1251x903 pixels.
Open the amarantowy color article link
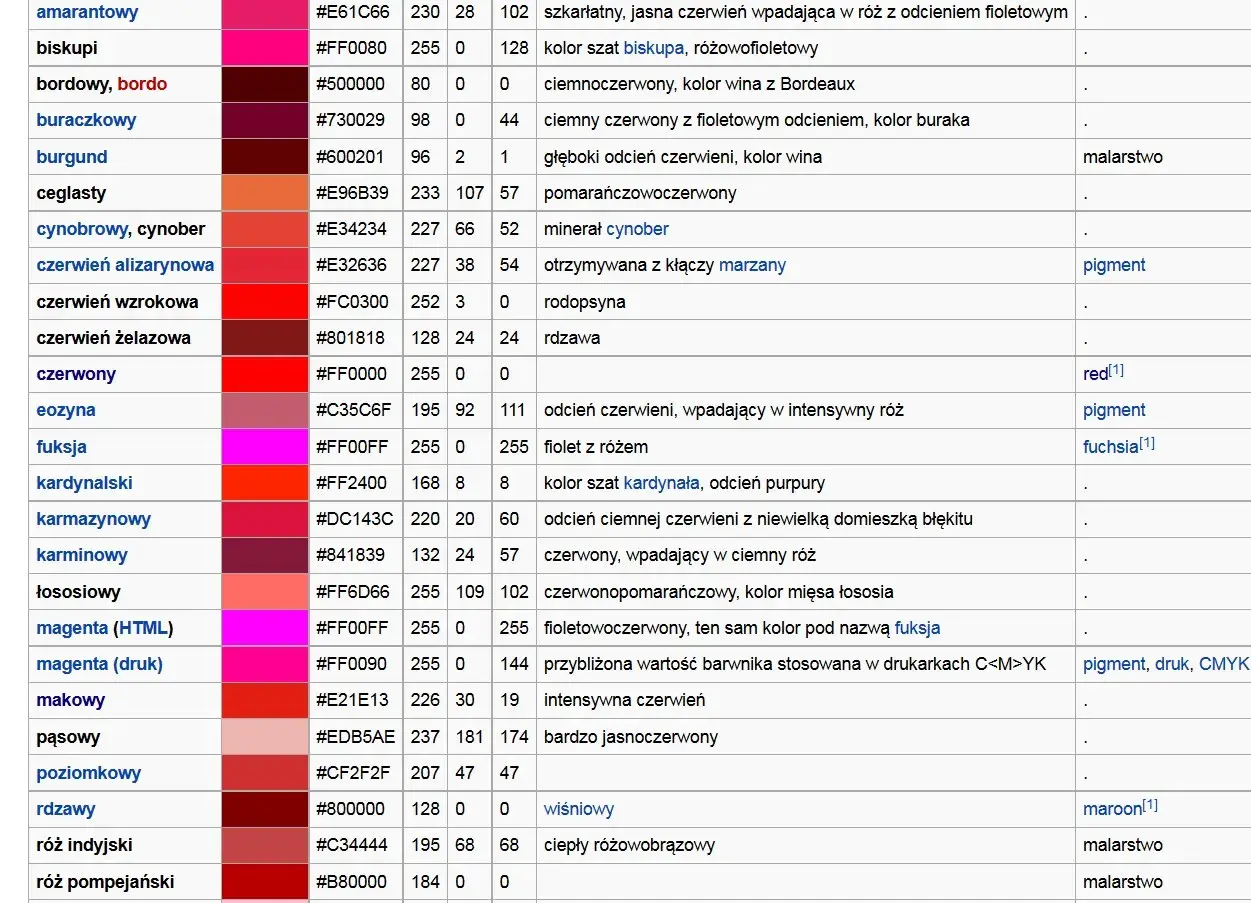click(x=87, y=12)
